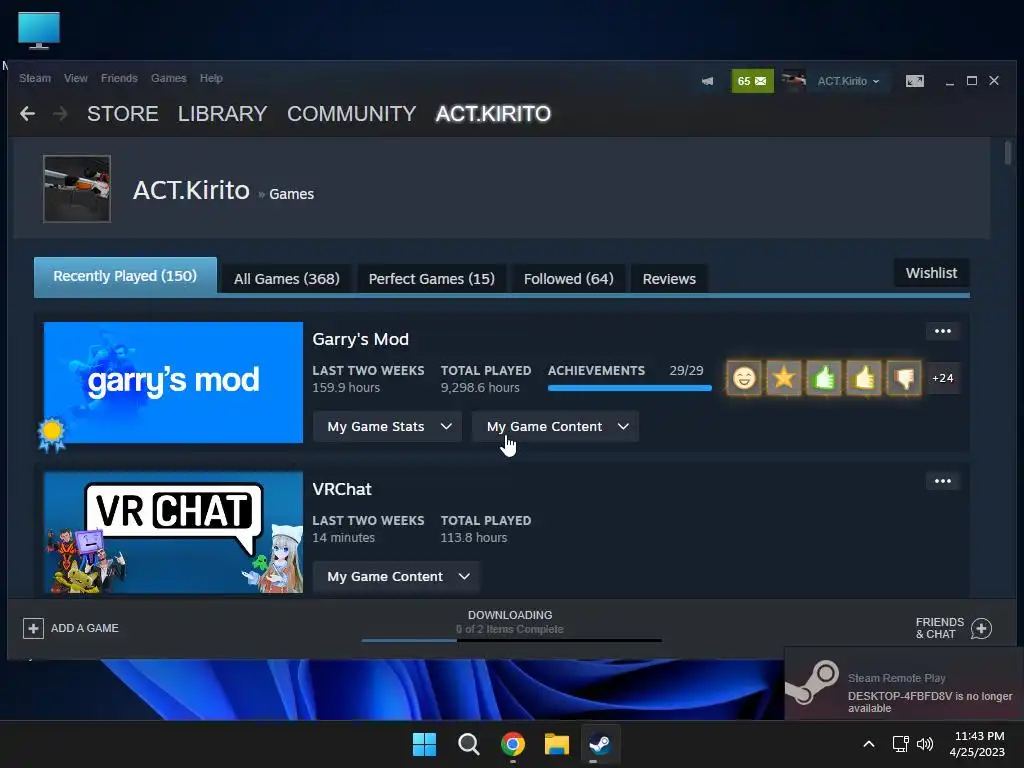Open the Friends menu
1024x768 pixels.
(x=119, y=78)
